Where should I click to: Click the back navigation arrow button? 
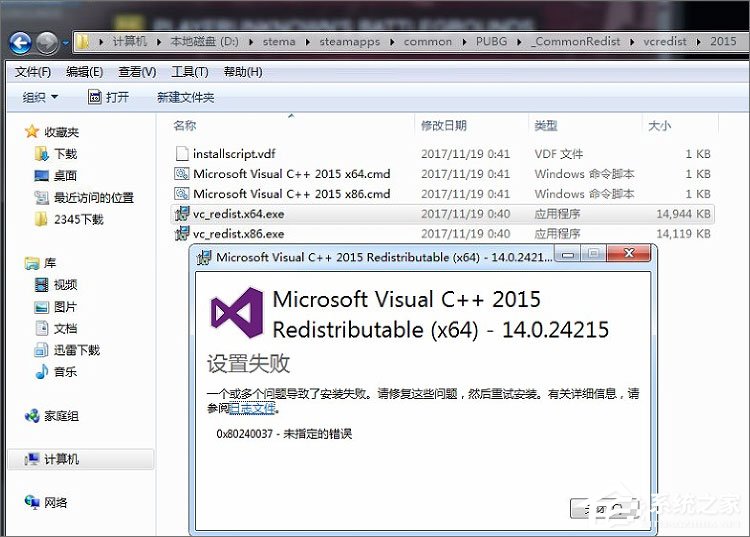pyautogui.click(x=20, y=43)
